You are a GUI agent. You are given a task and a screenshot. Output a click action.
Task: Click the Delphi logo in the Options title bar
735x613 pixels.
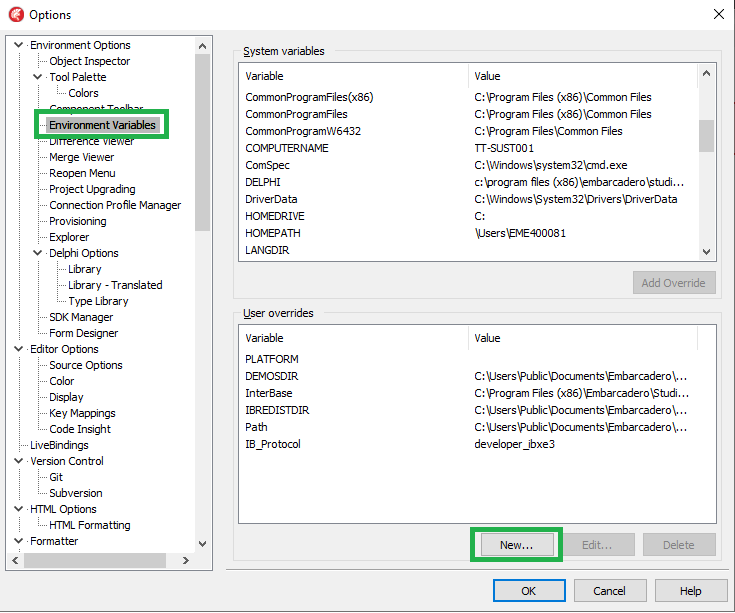tap(16, 15)
